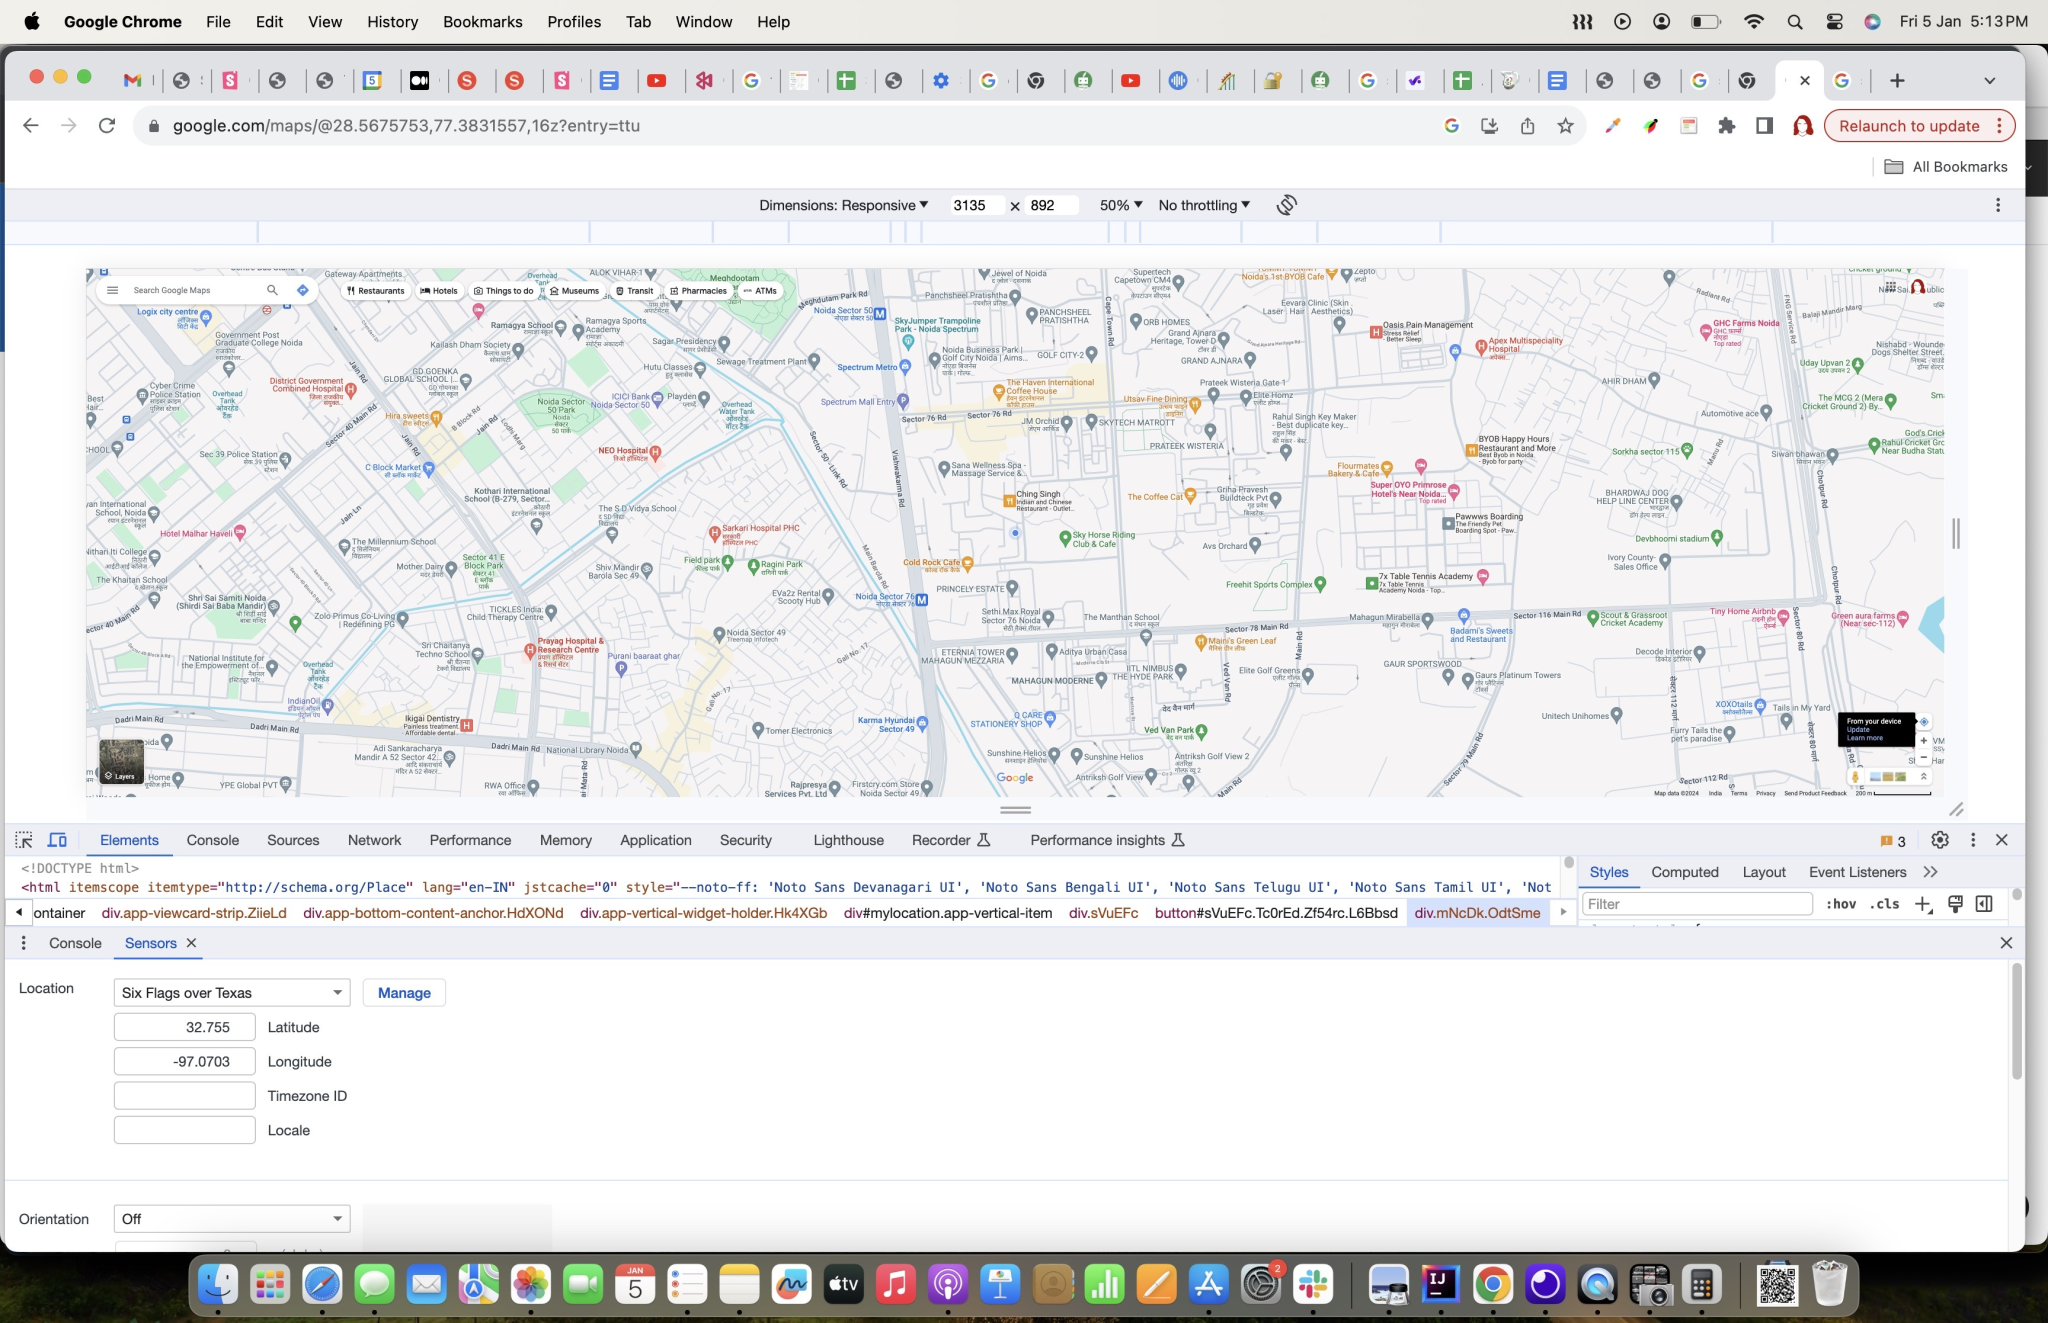This screenshot has height=1323, width=2048.
Task: Click the issues counter badge showing 3
Action: (x=1893, y=841)
